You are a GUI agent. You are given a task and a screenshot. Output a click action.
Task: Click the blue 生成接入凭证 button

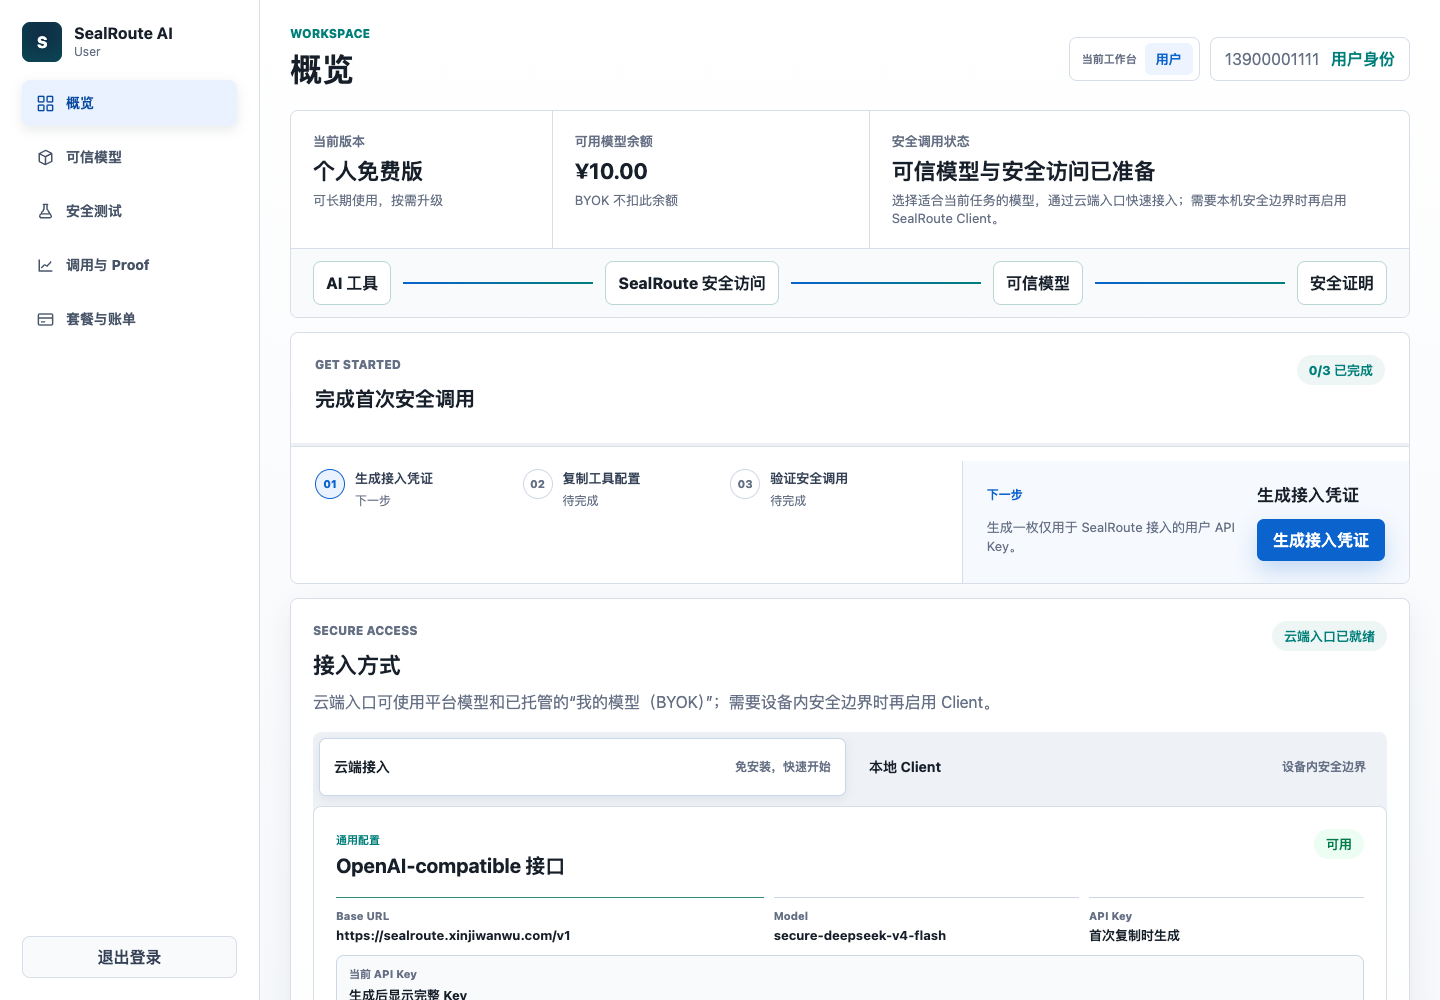click(1320, 540)
